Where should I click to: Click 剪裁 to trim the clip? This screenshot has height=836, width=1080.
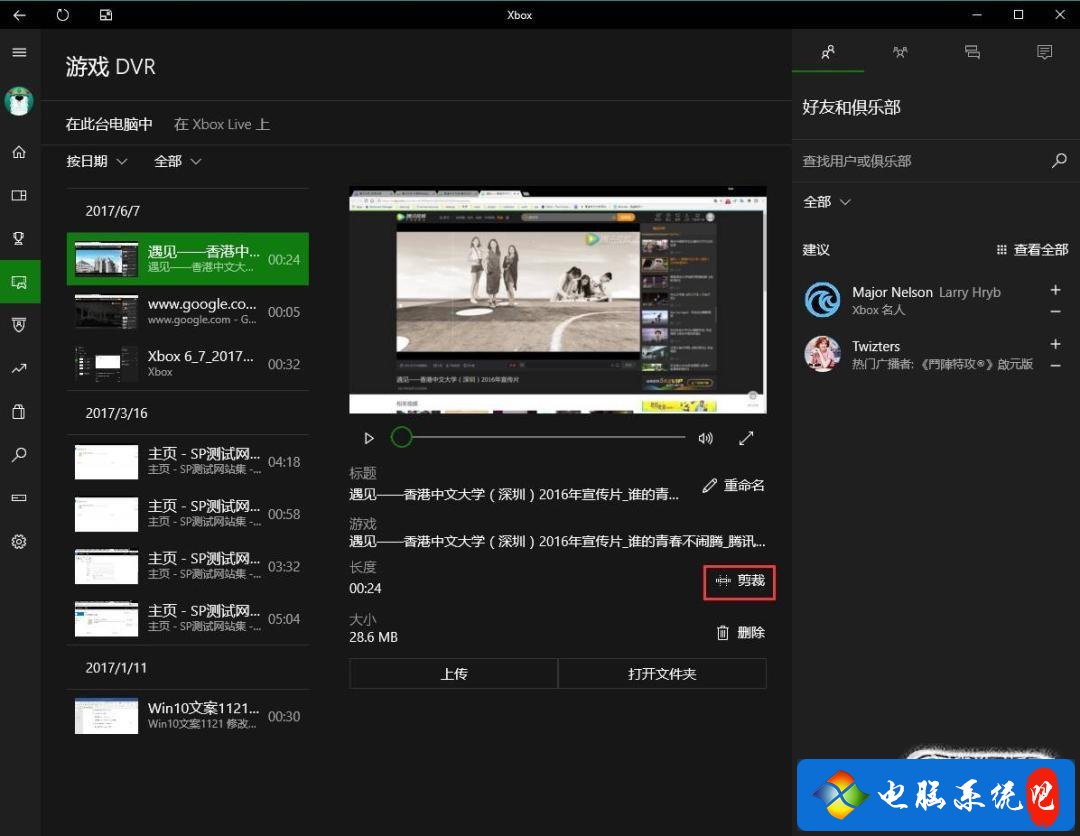pyautogui.click(x=740, y=581)
